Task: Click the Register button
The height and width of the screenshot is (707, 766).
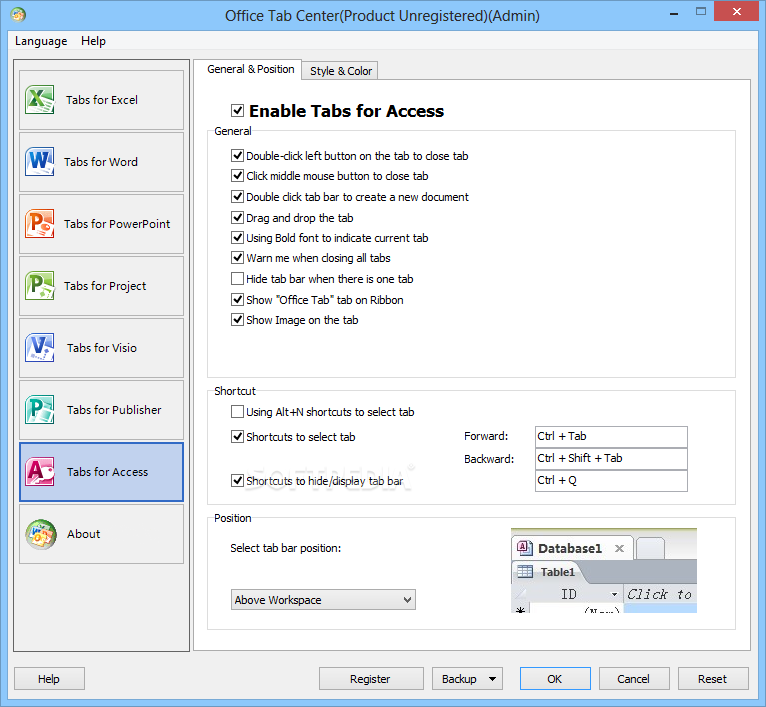Action: 371,679
